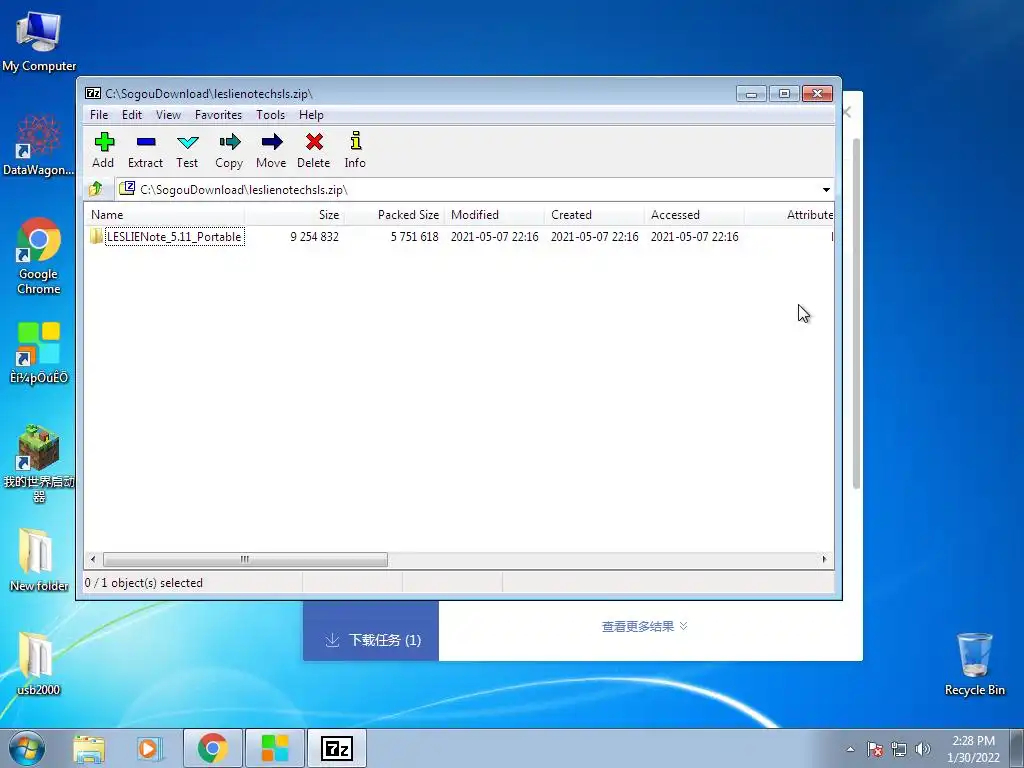Switch to colorful squares app in taskbar

click(x=275, y=748)
